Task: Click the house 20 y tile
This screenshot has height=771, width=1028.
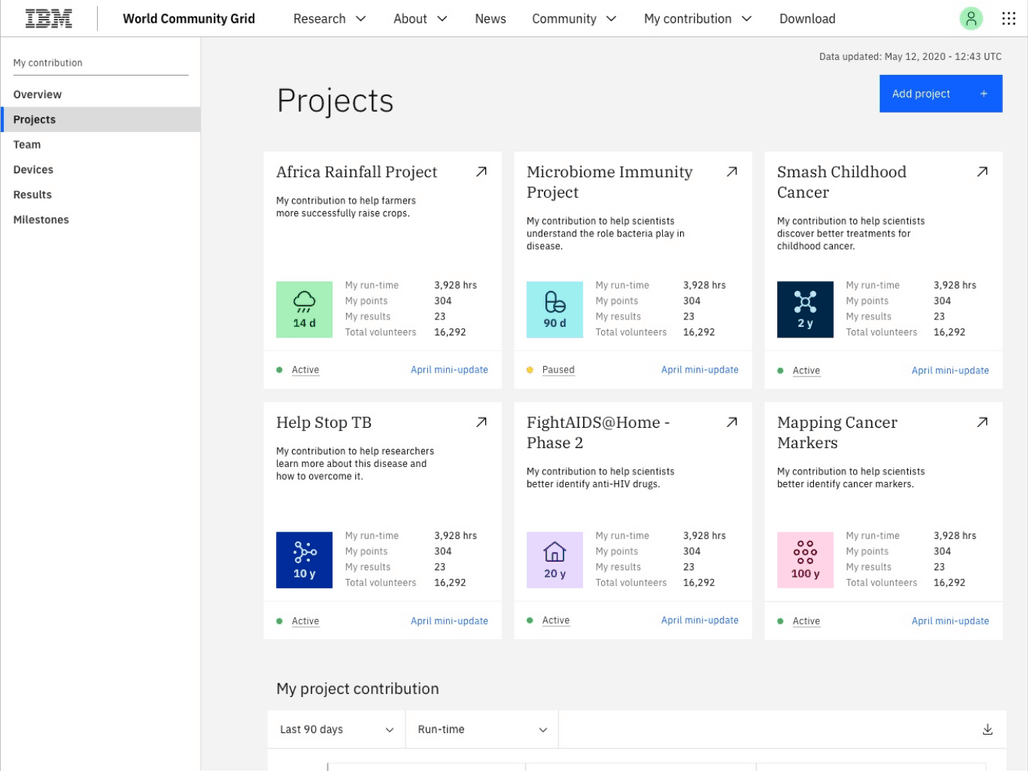Action: click(x=555, y=560)
